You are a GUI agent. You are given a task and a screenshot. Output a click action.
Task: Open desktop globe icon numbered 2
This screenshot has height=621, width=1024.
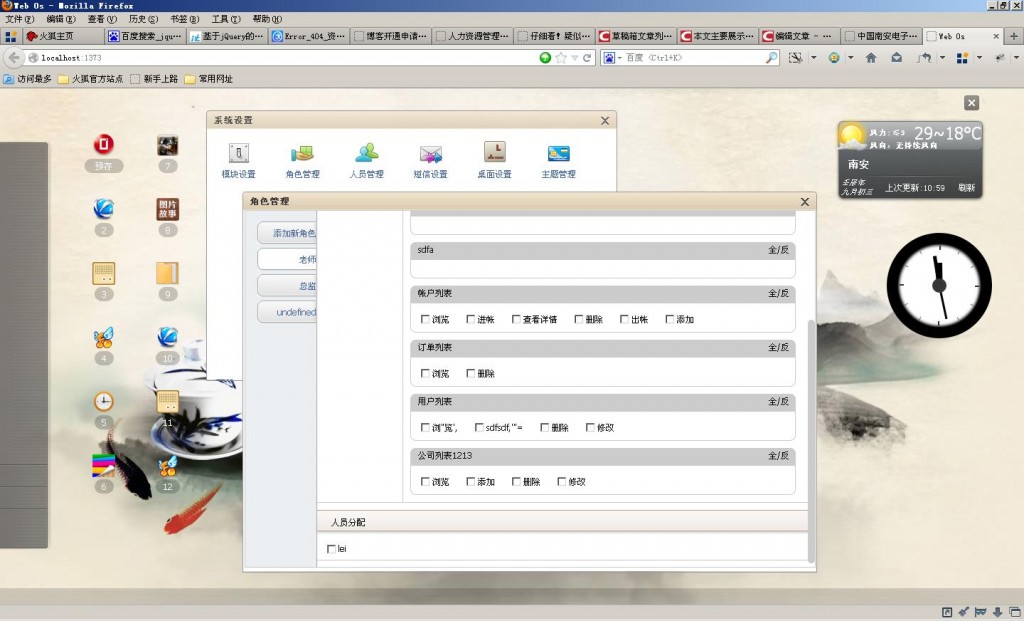point(103,208)
